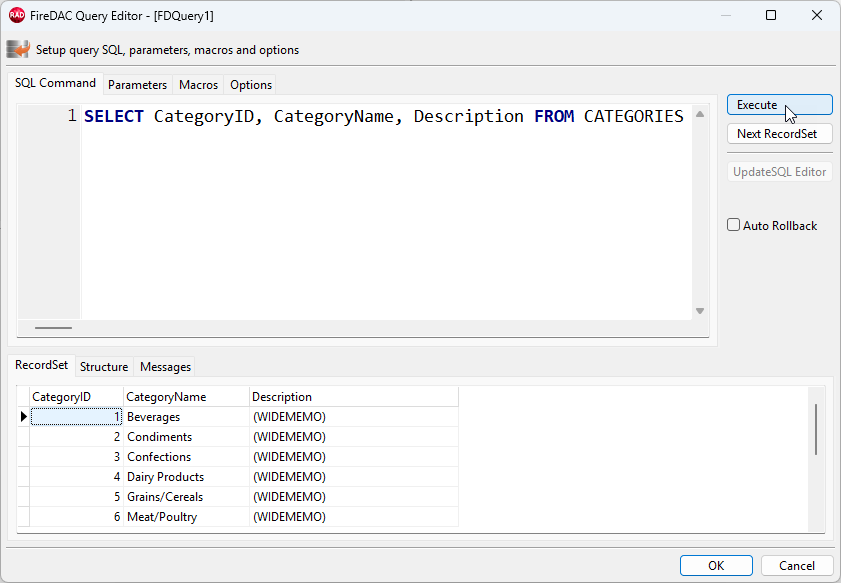Click row selector for Condiments row
This screenshot has width=841, height=583.
(x=24, y=437)
